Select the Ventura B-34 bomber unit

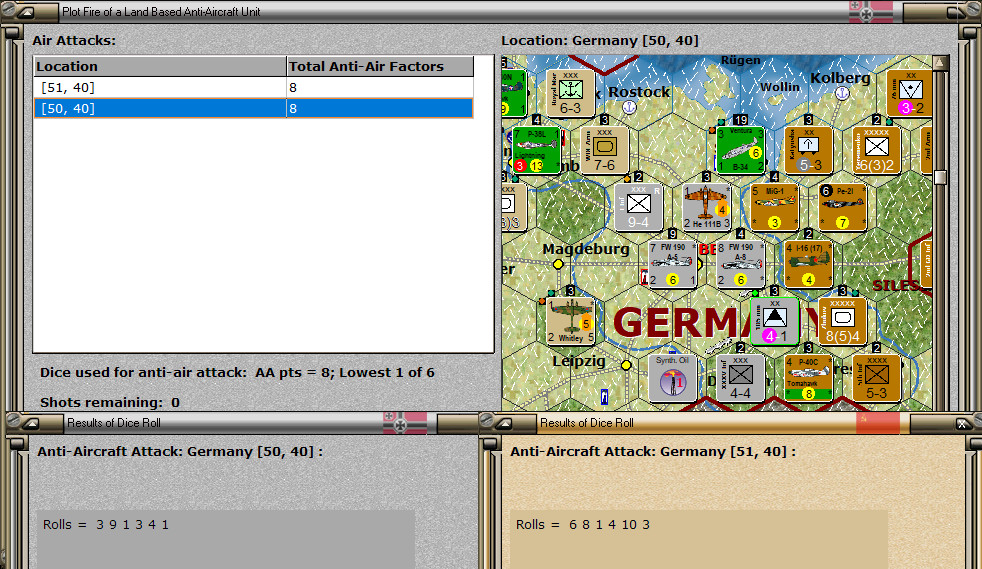point(740,150)
